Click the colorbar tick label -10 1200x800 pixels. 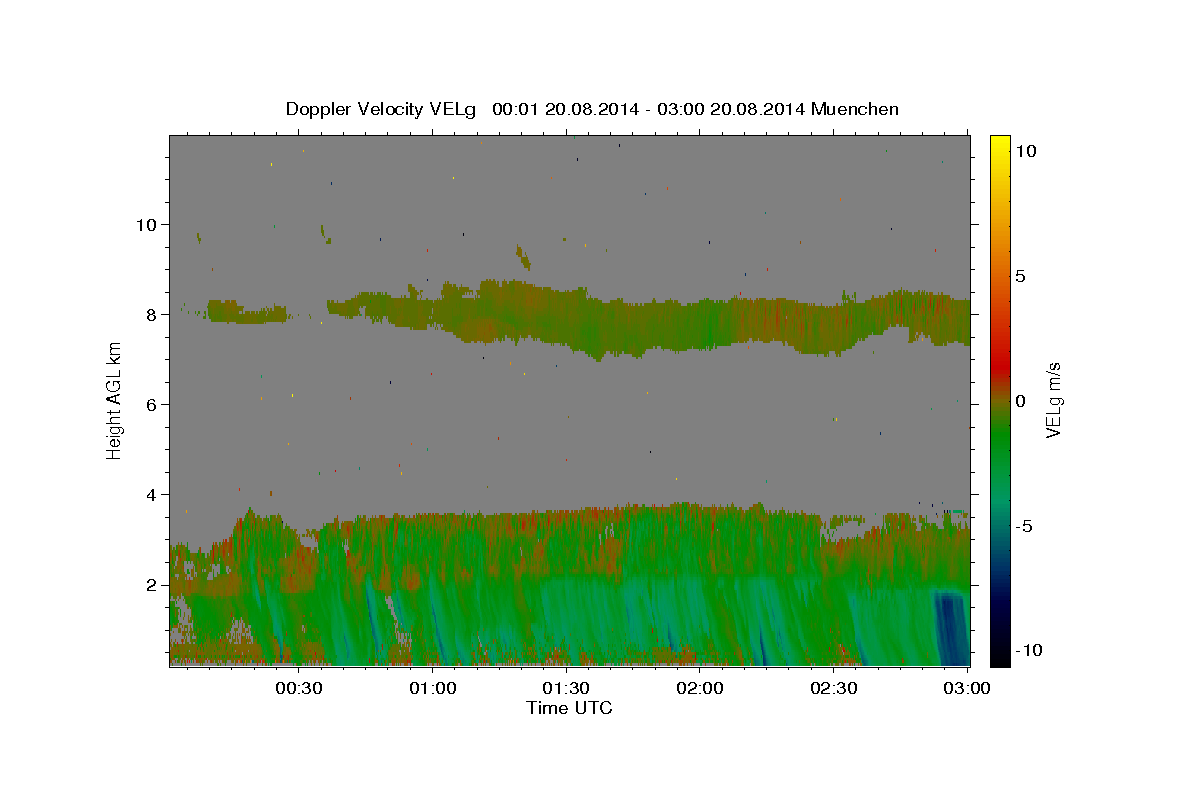pyautogui.click(x=1028, y=650)
